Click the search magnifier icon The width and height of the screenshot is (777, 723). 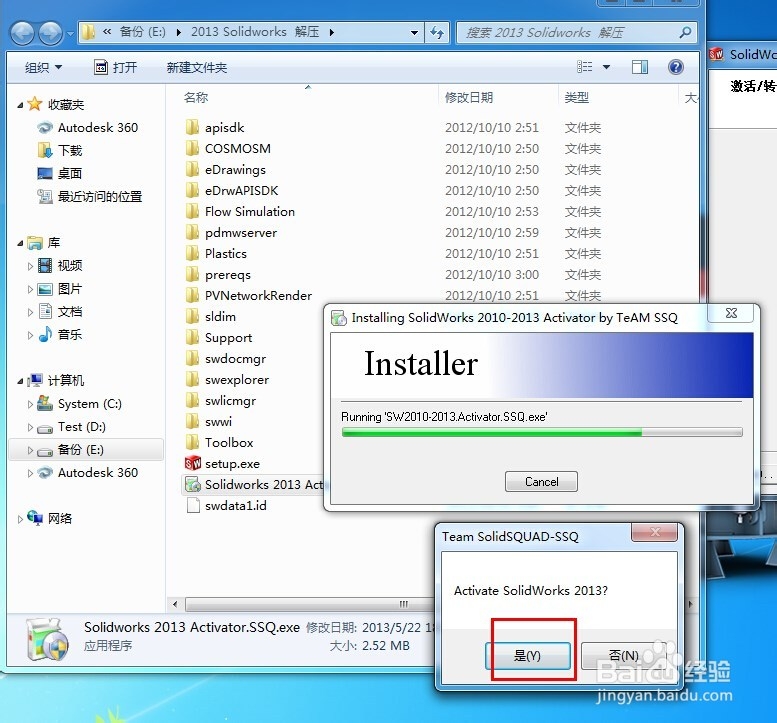[685, 33]
